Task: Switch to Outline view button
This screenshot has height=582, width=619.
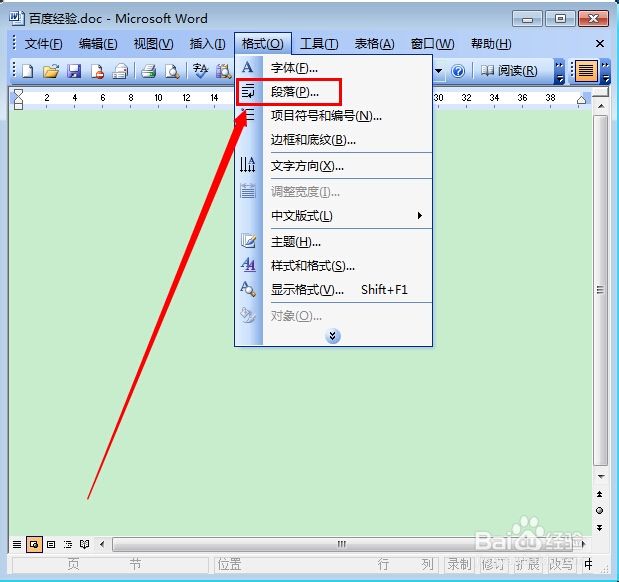Action: [x=68, y=544]
